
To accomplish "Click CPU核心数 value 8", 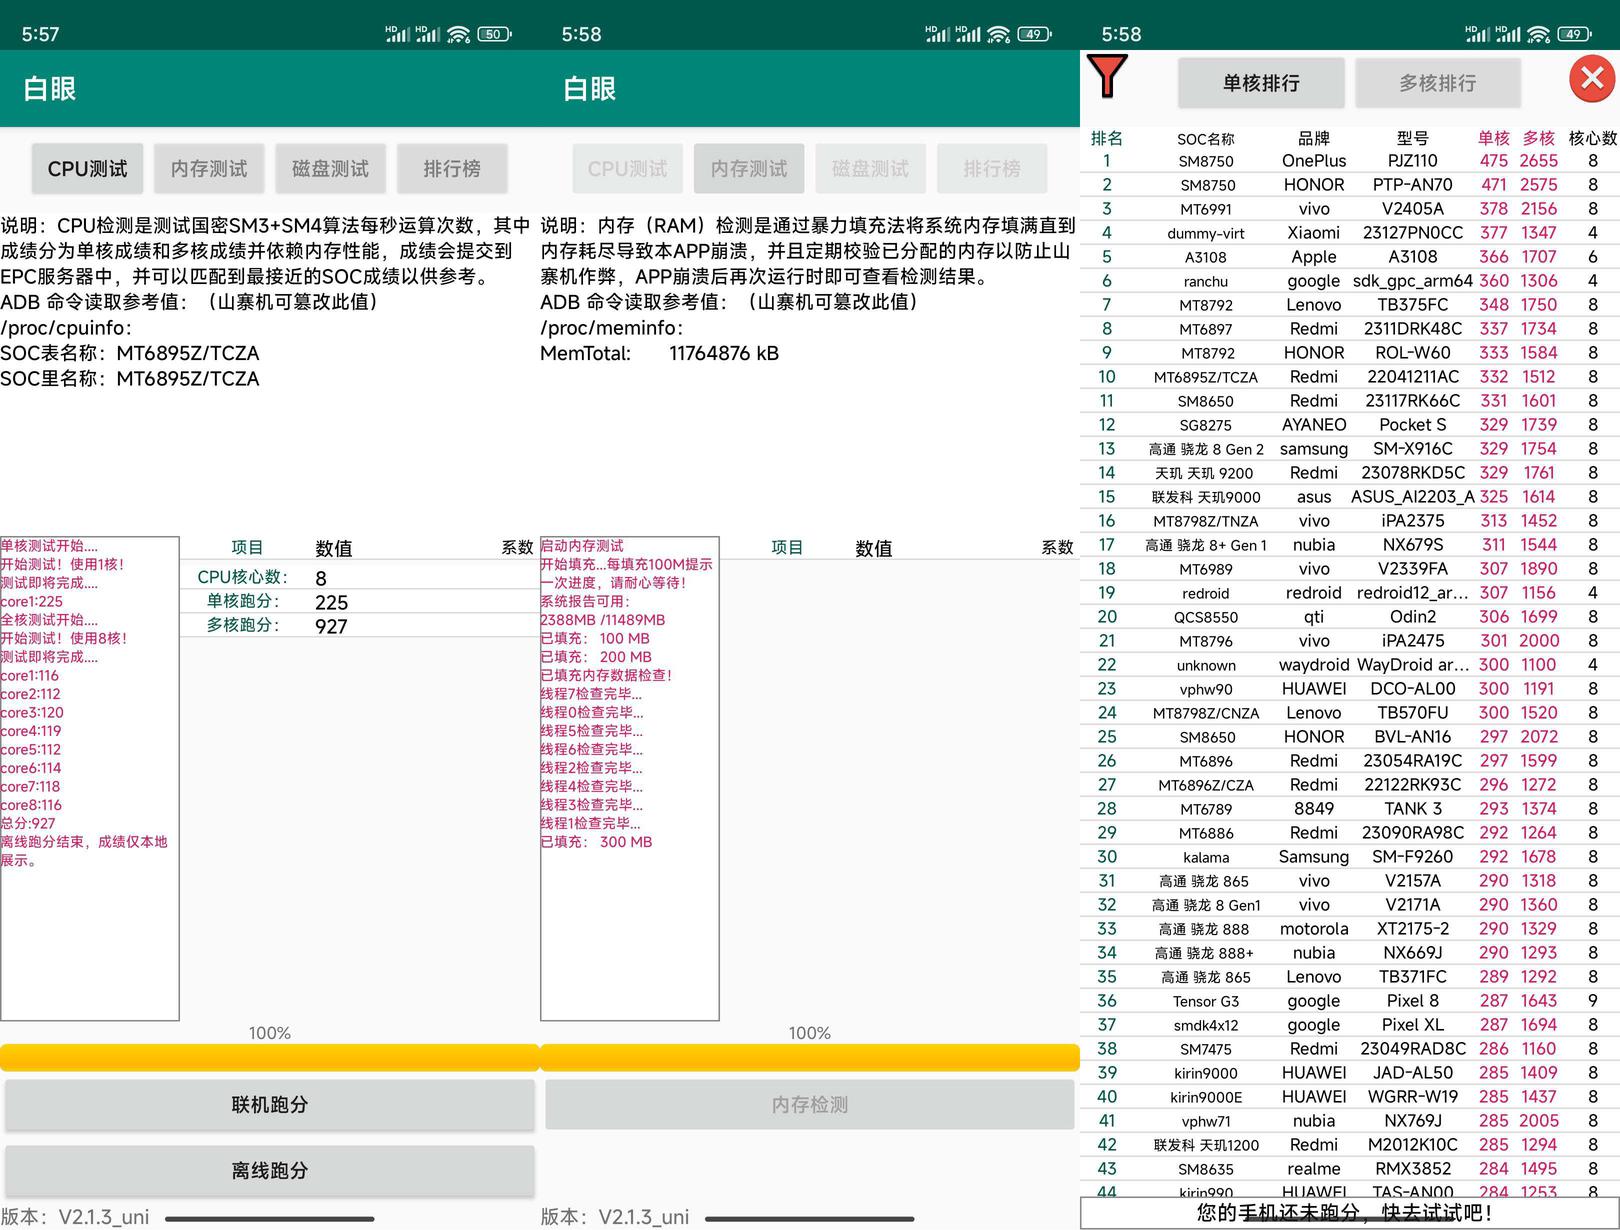I will [321, 579].
